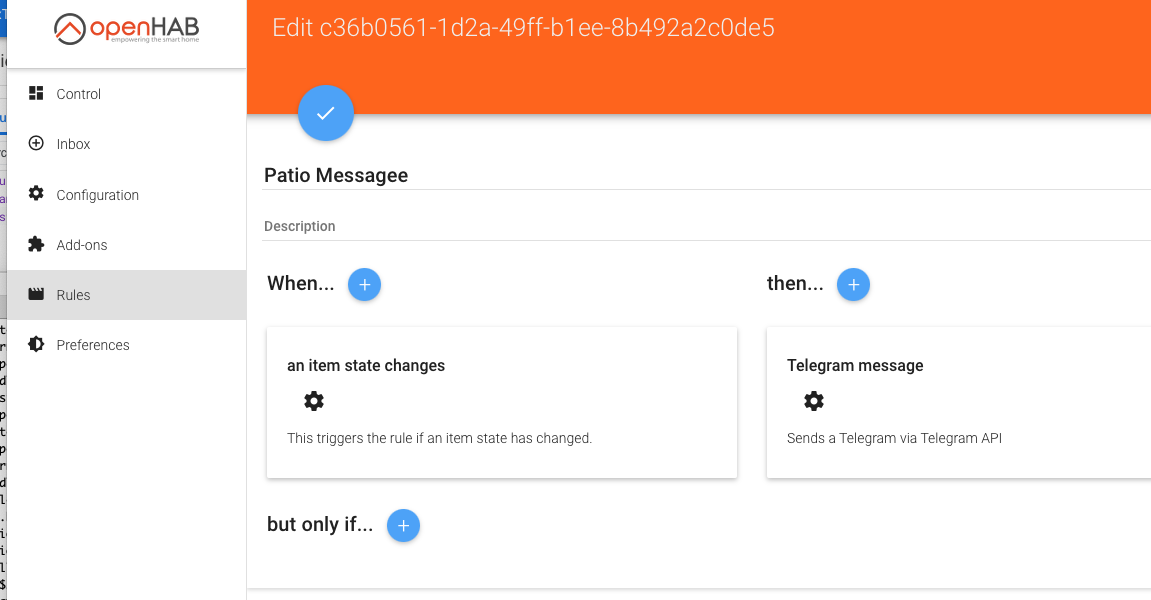Click the Inbox plus-circle icon

37,143
